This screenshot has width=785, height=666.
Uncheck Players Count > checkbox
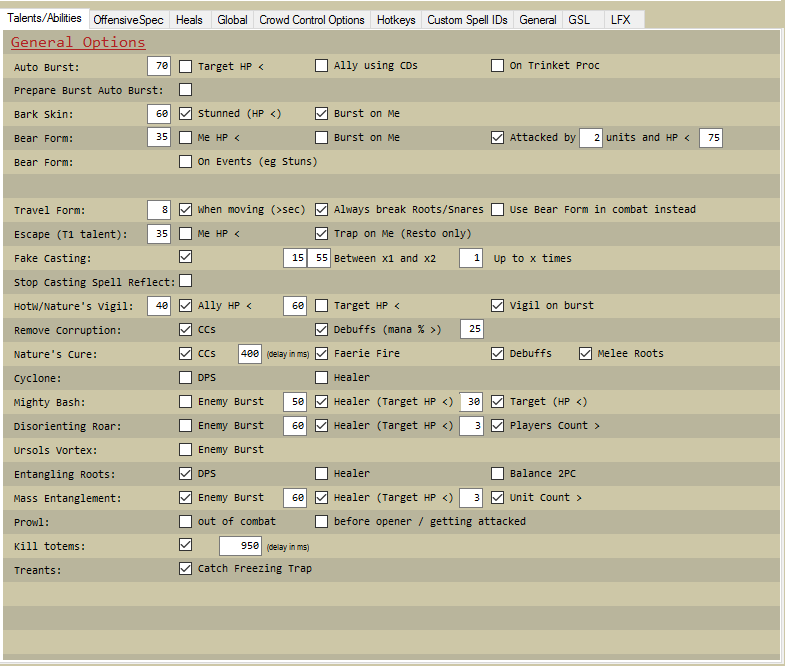point(497,425)
